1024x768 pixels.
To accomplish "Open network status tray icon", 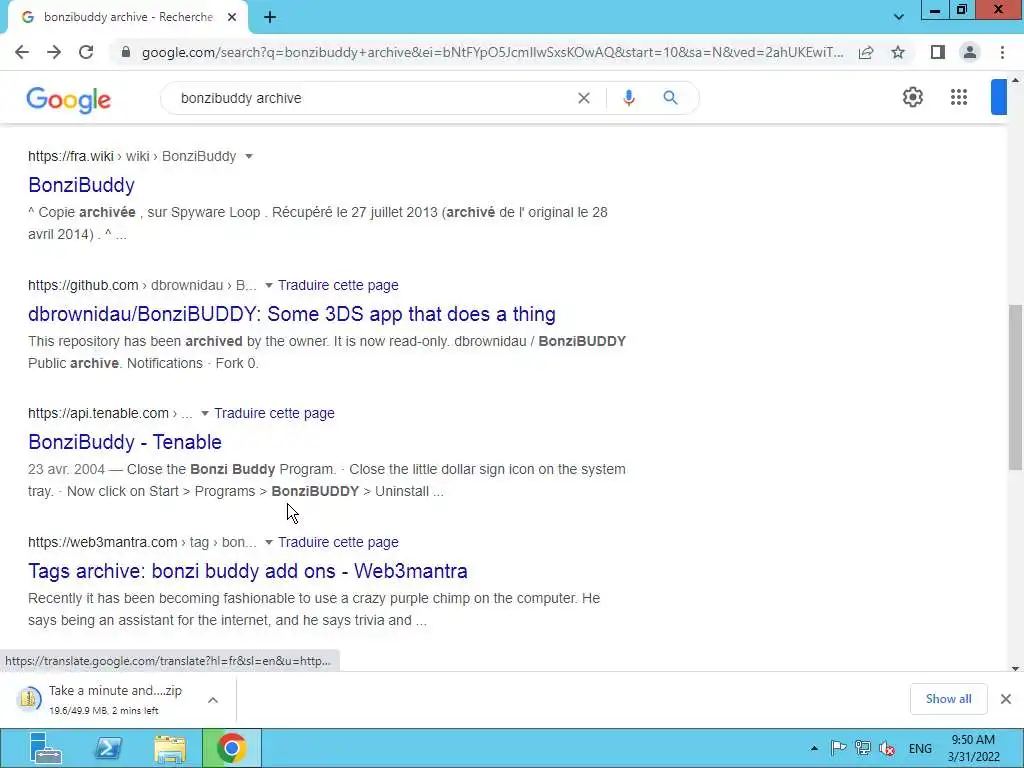I will 863,748.
